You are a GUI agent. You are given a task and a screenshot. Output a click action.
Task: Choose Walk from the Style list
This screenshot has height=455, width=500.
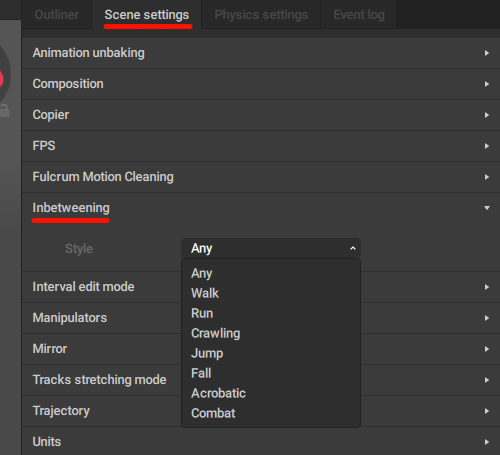coord(271,293)
